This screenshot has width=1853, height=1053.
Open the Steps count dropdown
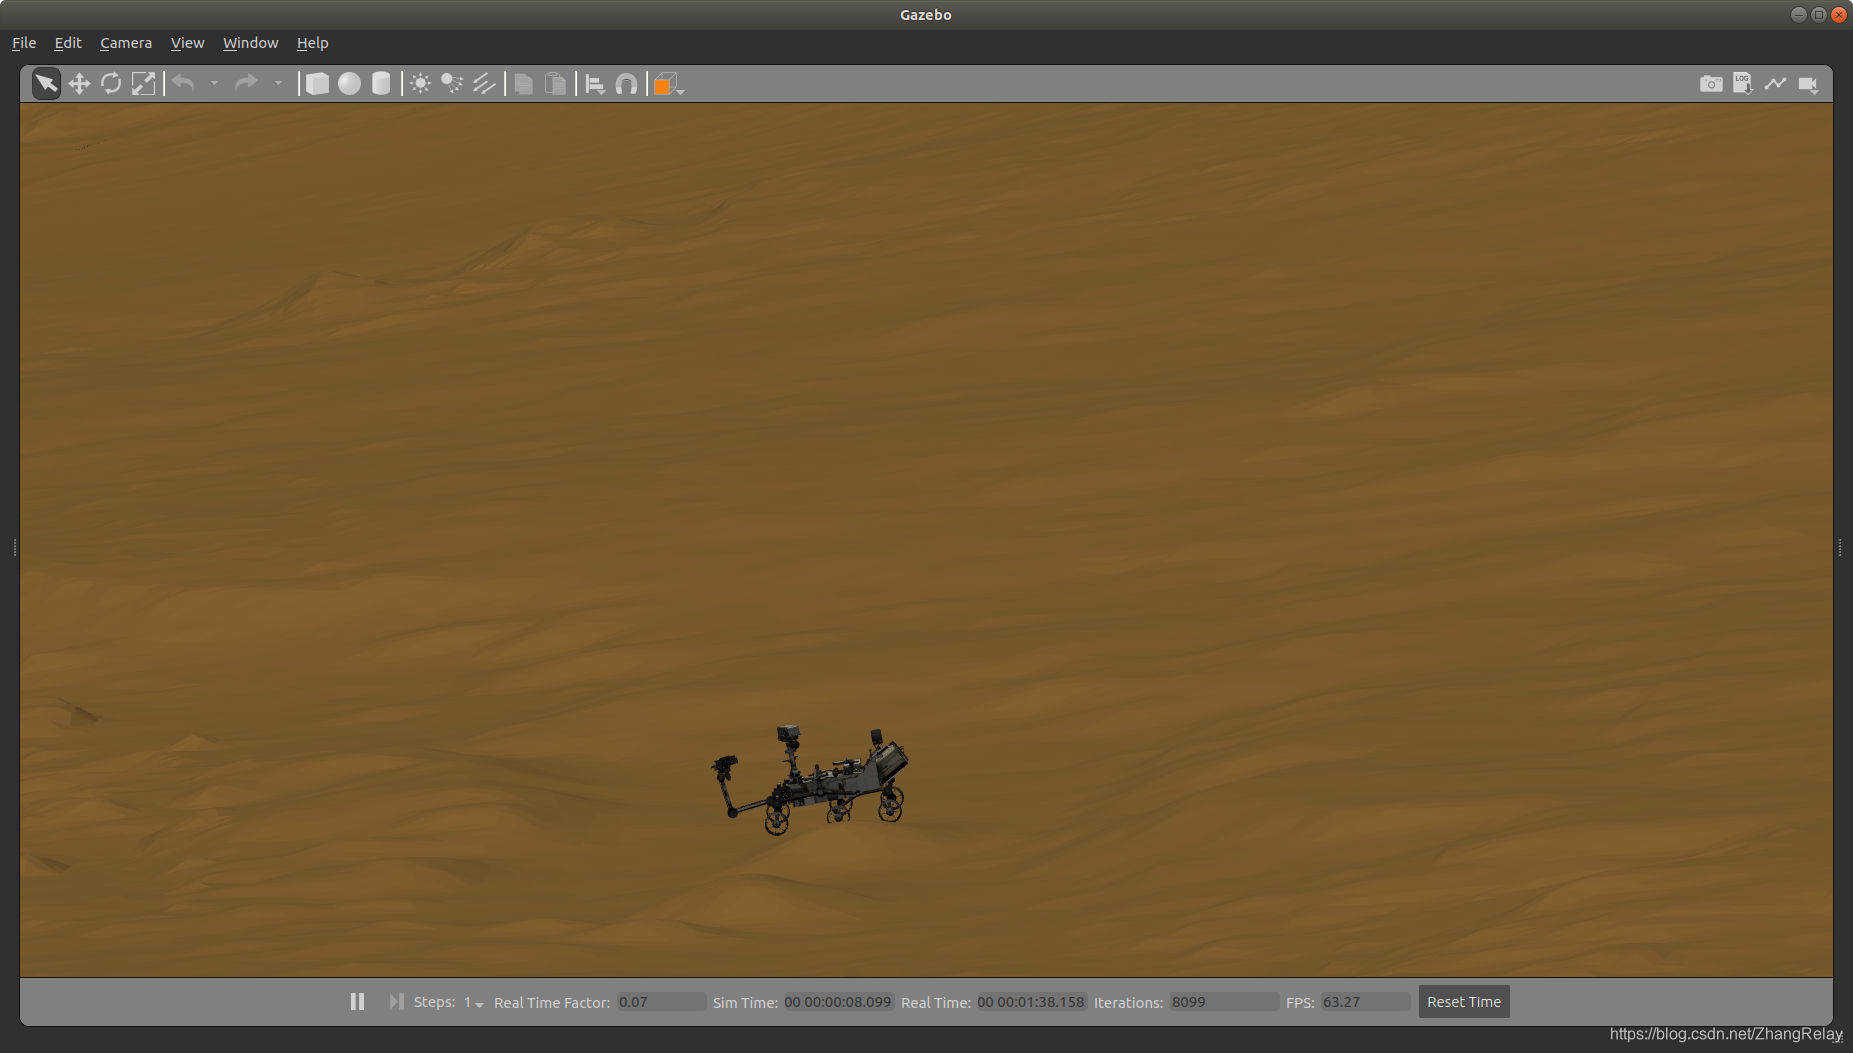473,1002
